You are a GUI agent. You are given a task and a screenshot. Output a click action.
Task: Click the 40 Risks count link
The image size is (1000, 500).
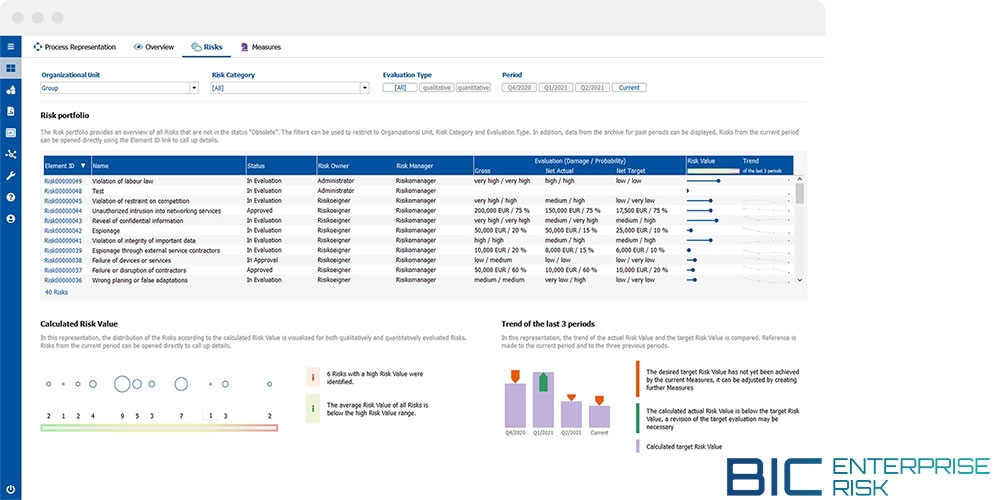click(56, 292)
